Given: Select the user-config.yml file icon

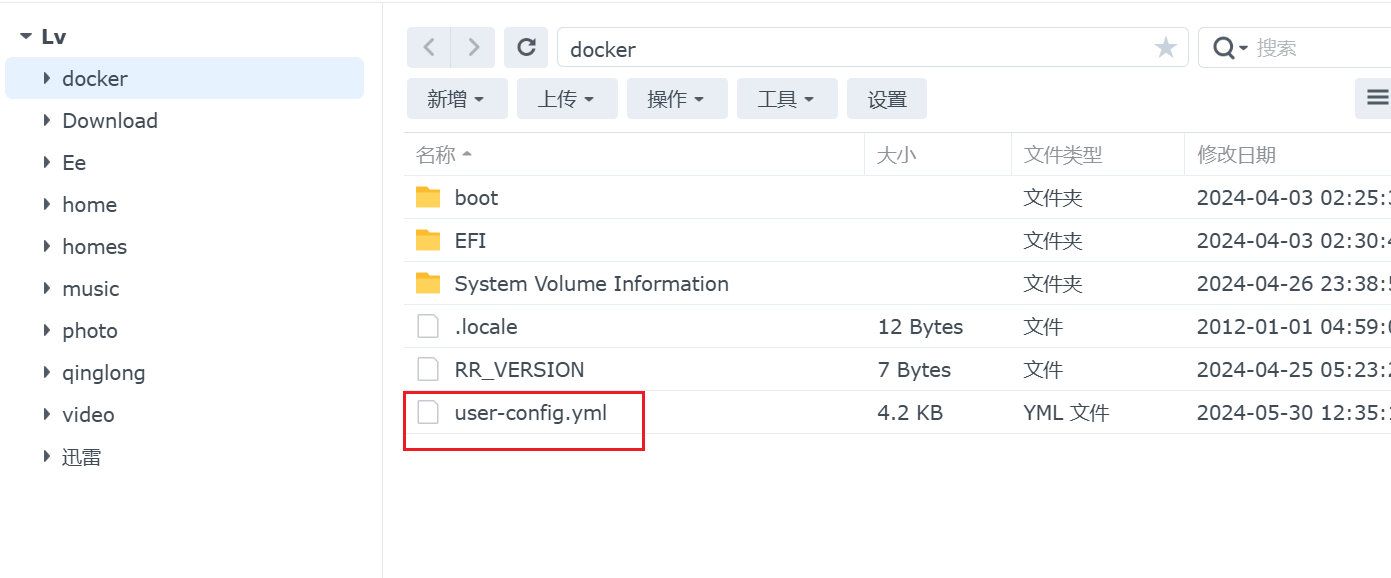Looking at the screenshot, I should 428,412.
